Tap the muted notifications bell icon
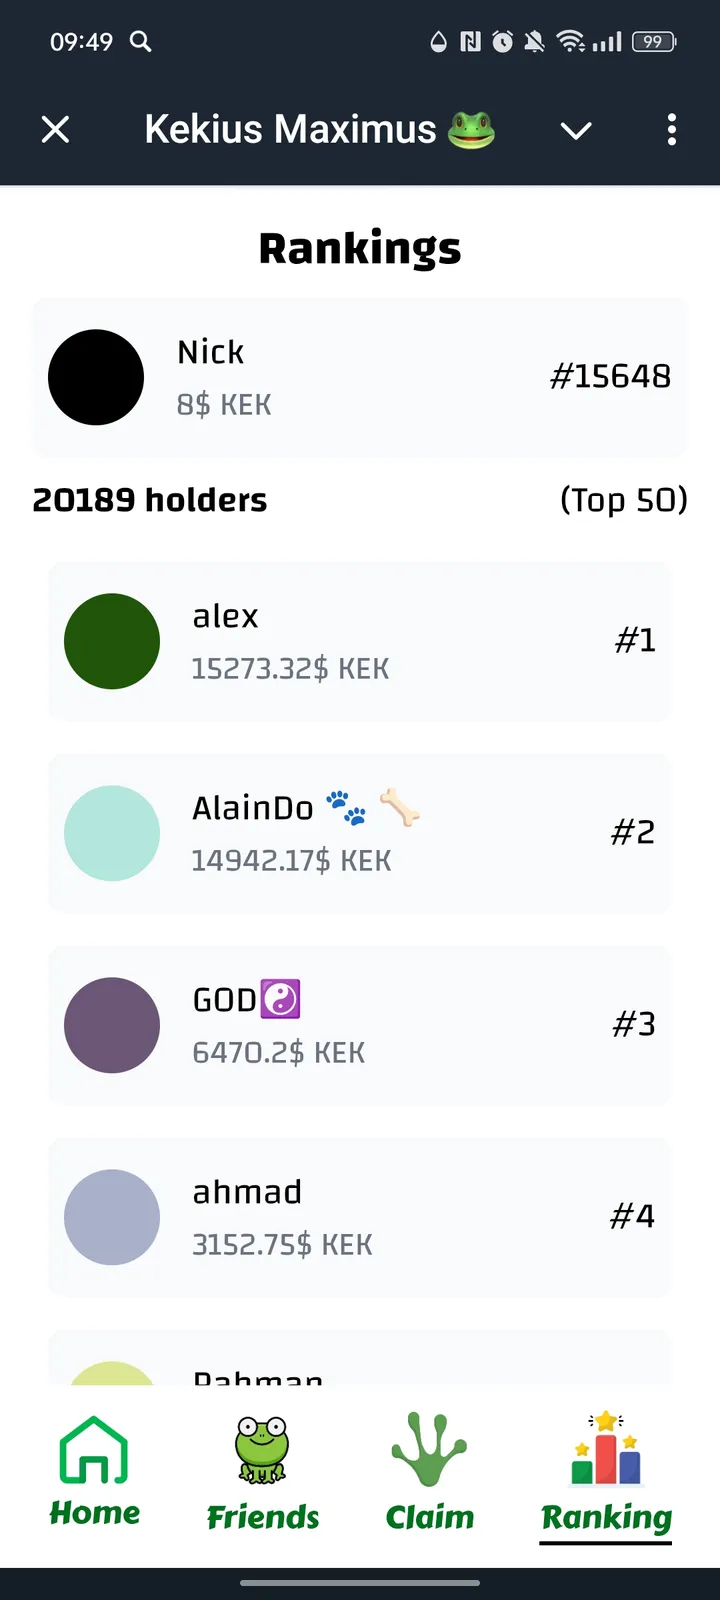This screenshot has height=1600, width=720. [535, 41]
